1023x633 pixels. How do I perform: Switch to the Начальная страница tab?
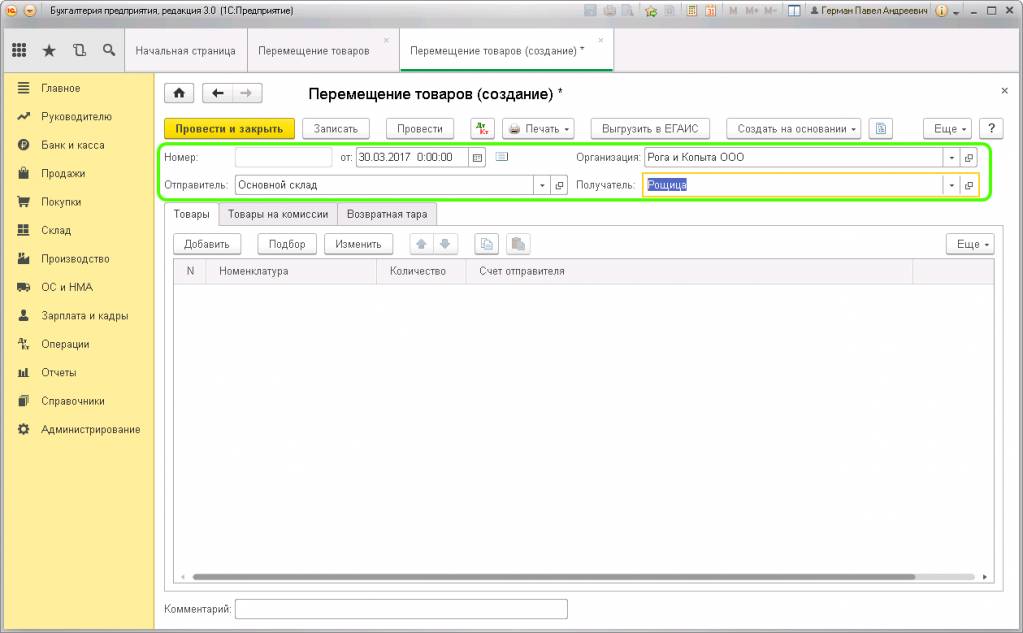(x=185, y=50)
